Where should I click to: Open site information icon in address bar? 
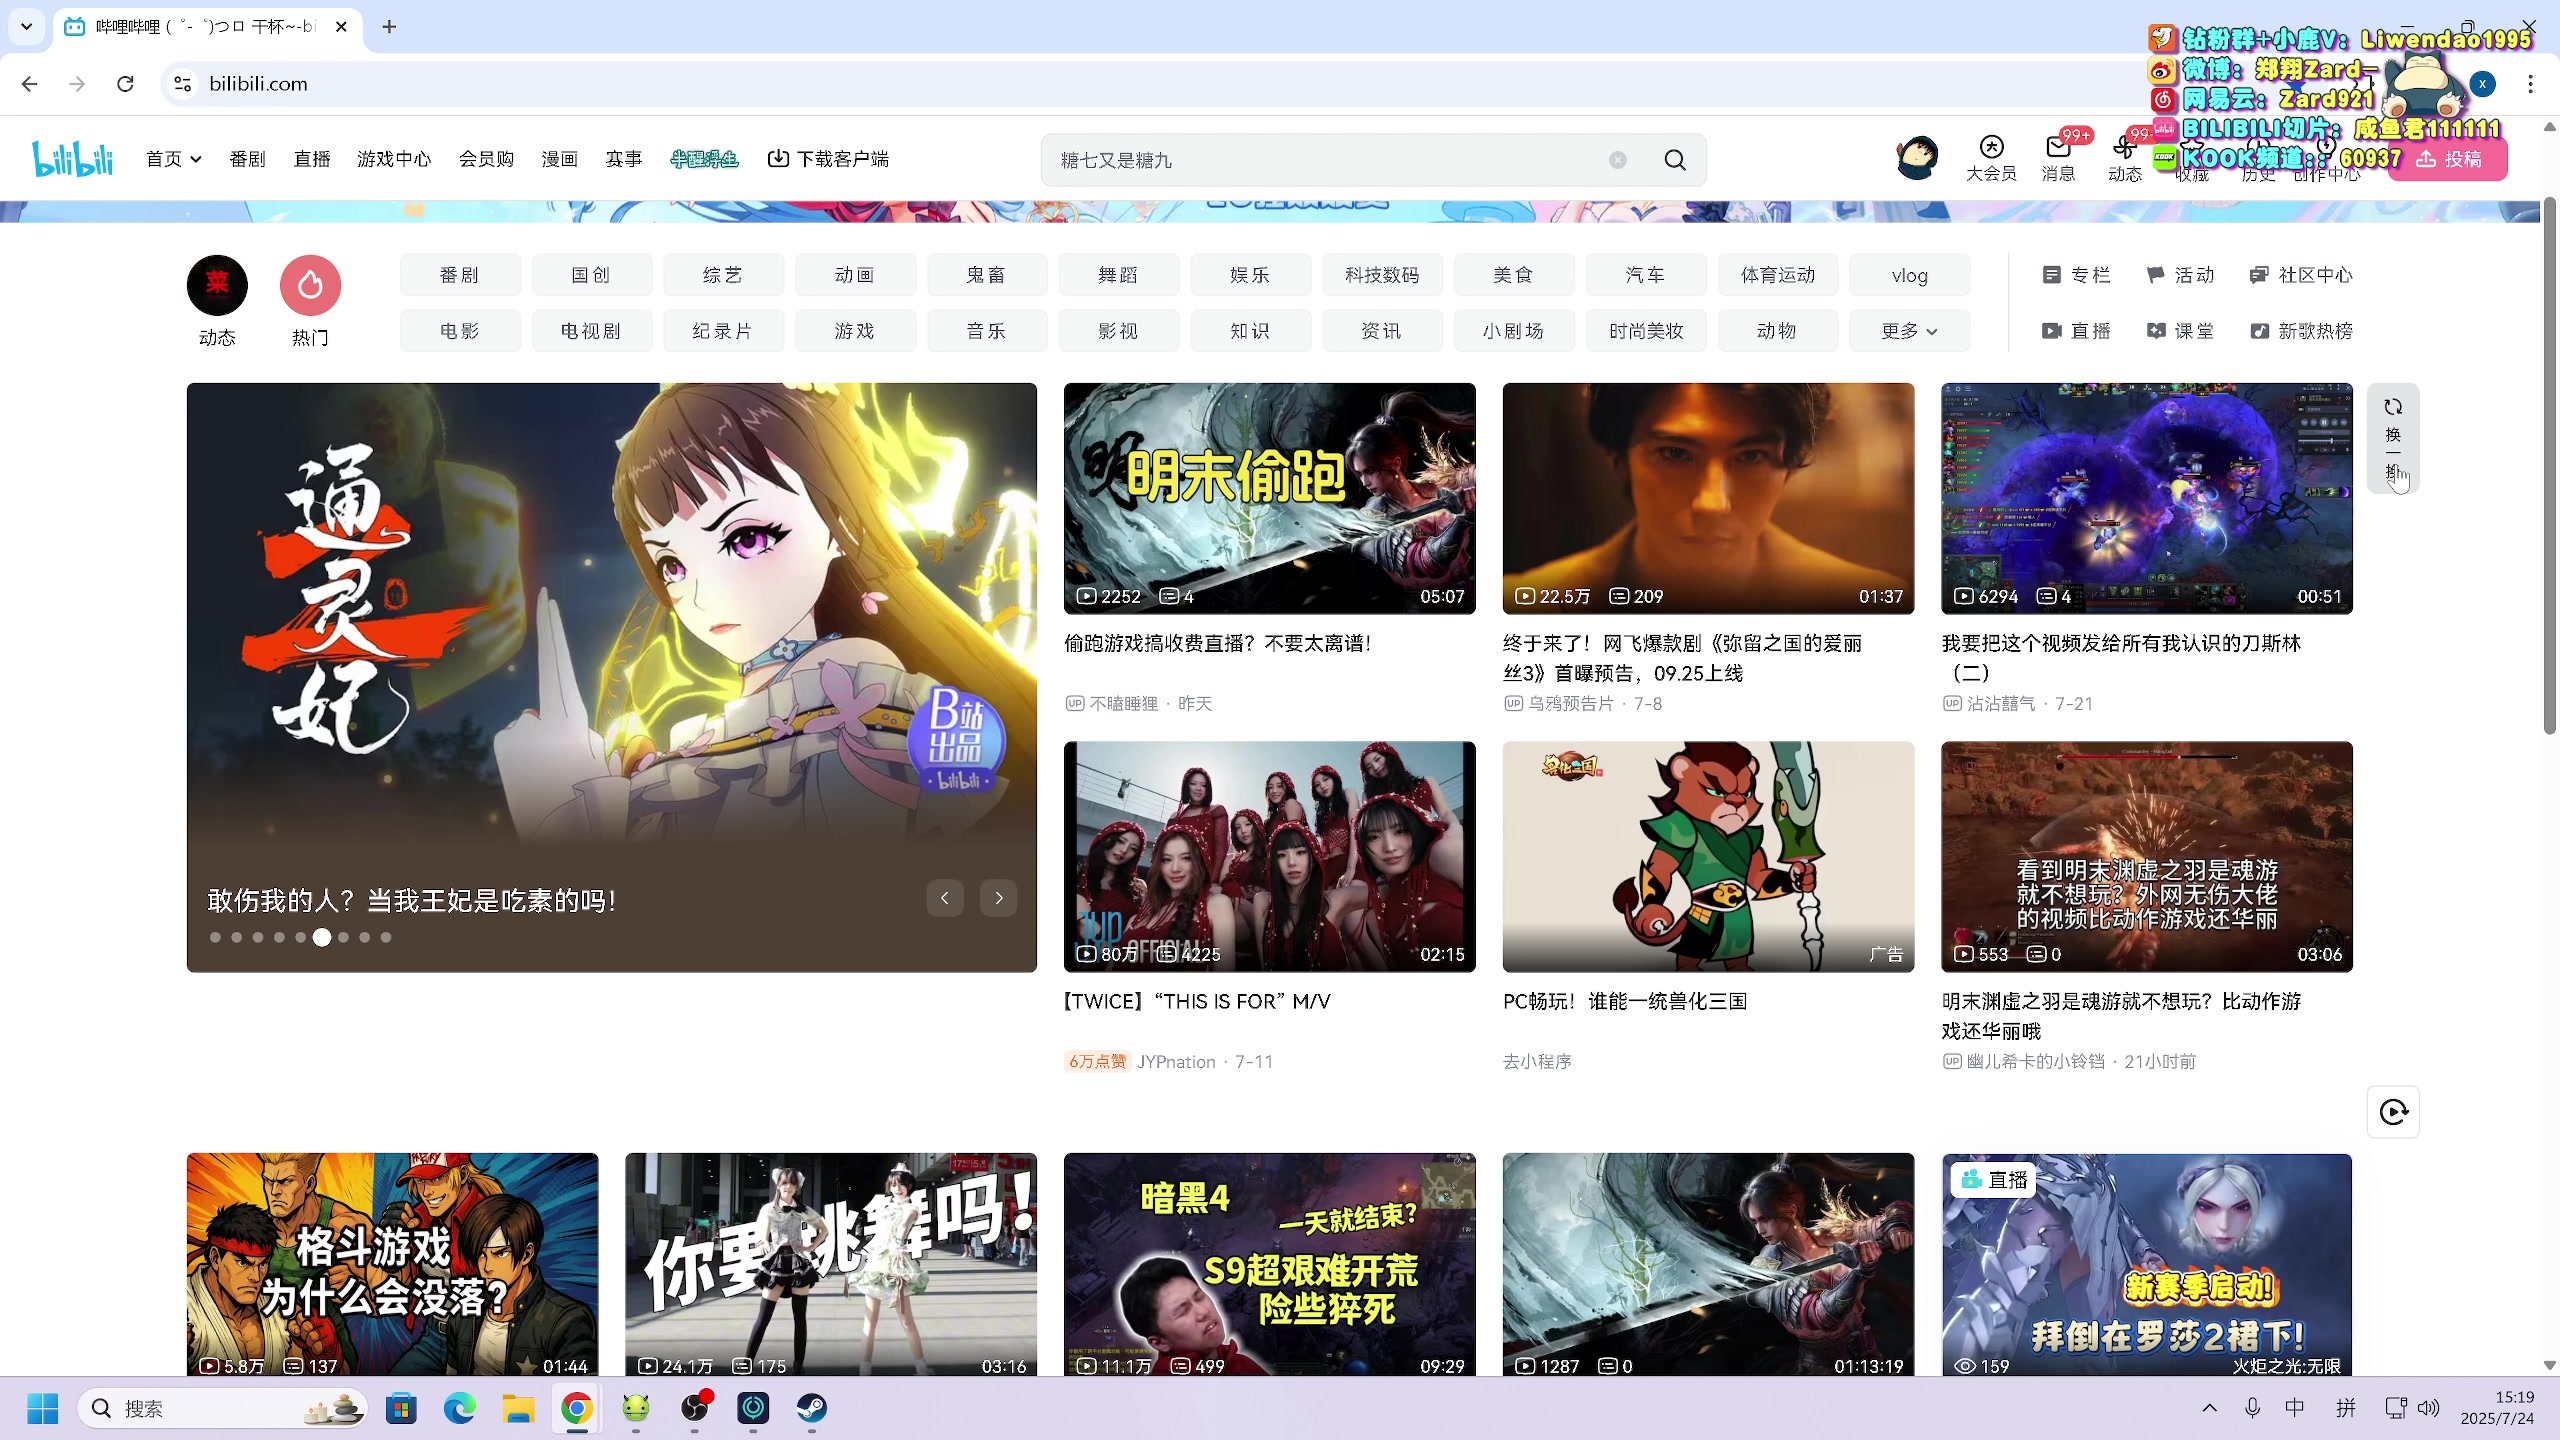coord(182,84)
